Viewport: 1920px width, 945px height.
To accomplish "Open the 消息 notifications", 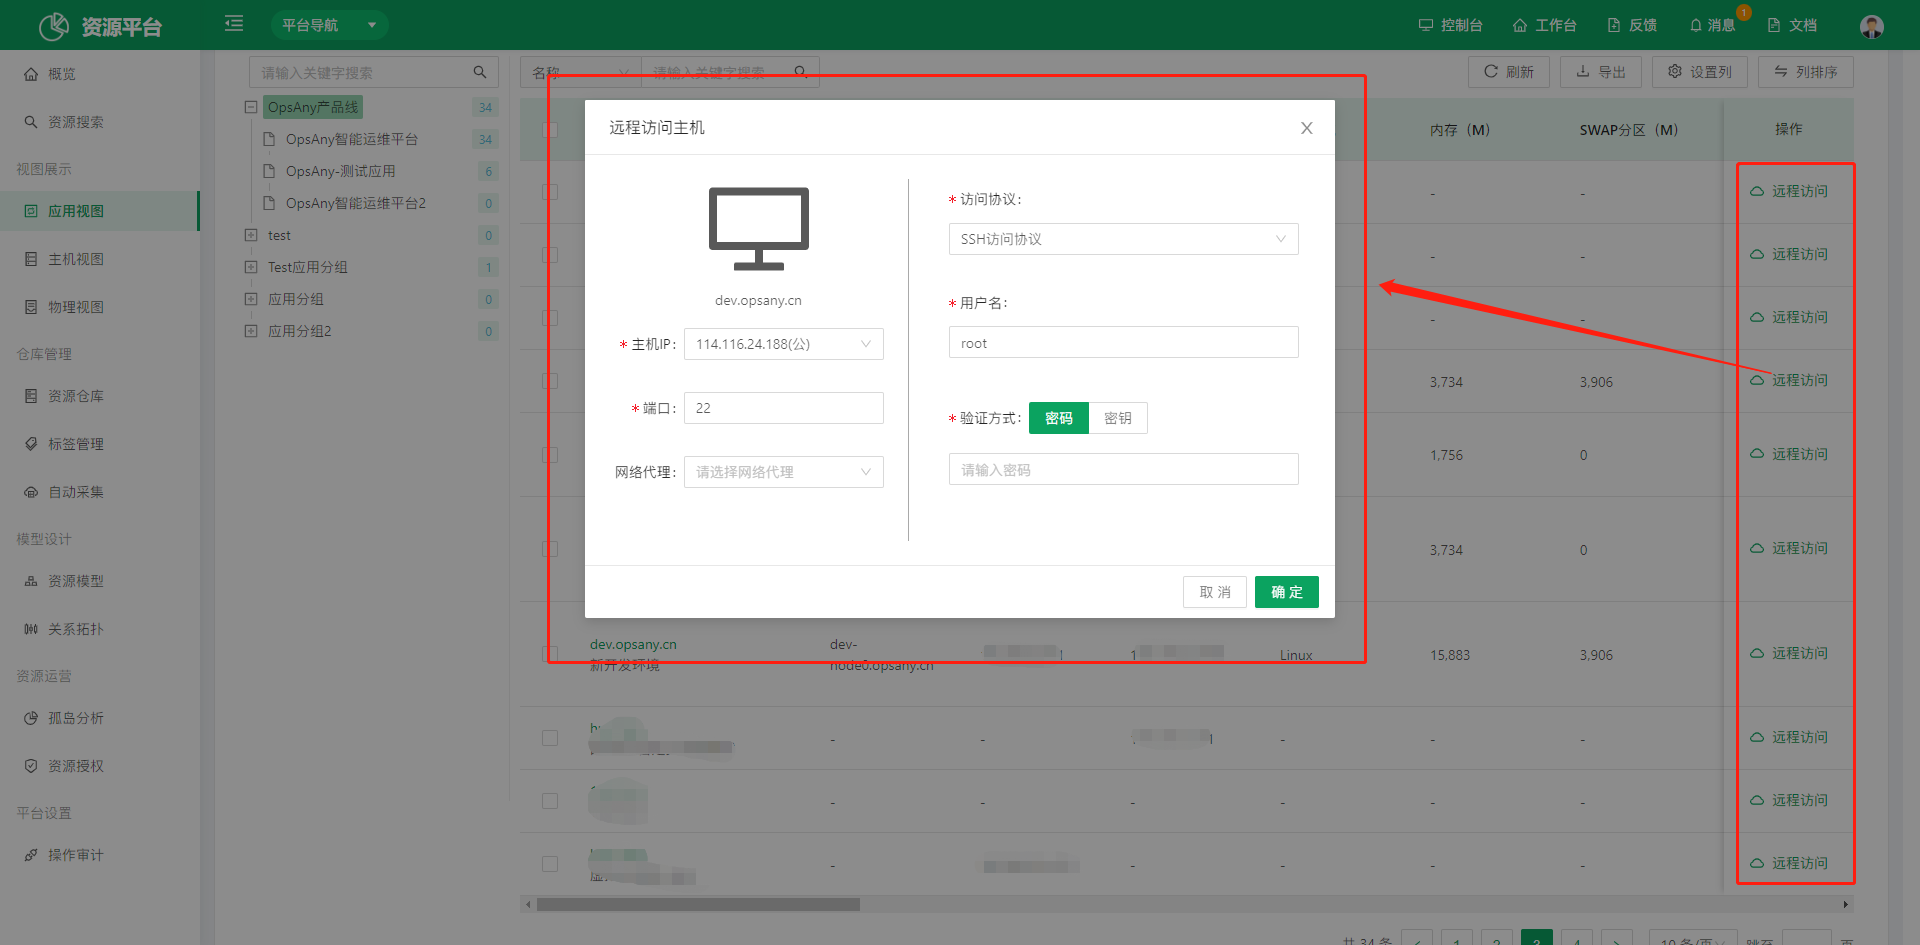I will pos(1712,25).
